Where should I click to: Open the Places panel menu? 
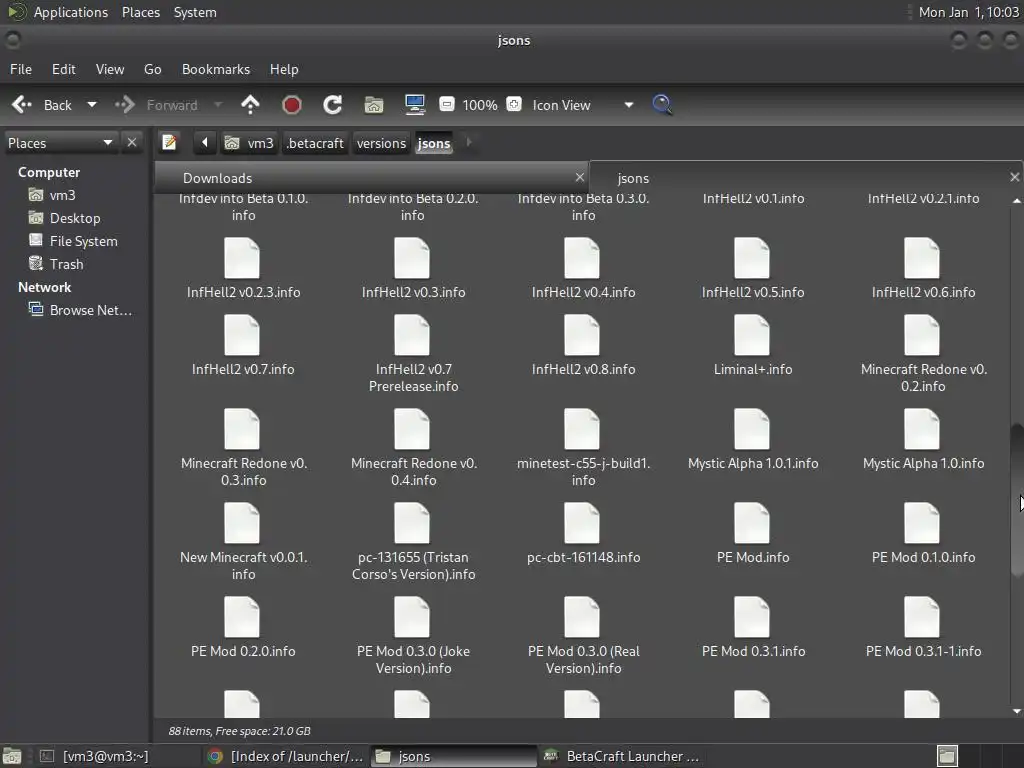click(141, 12)
